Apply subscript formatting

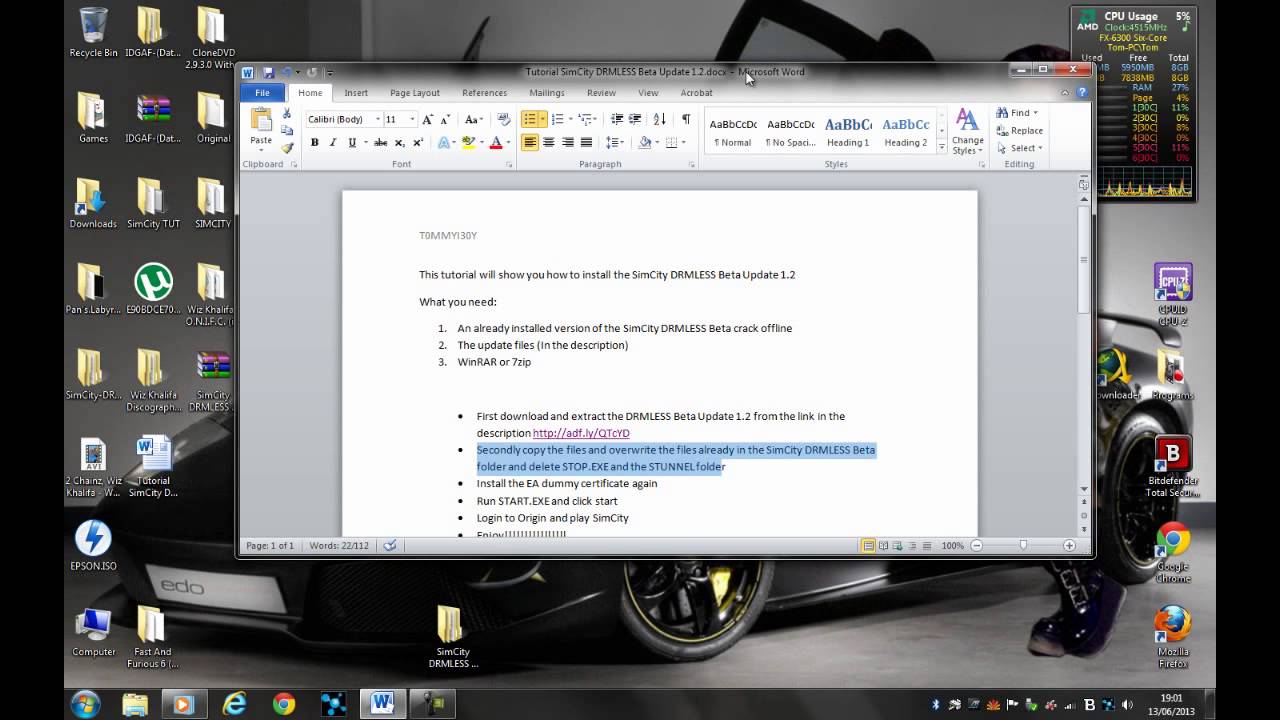[399, 143]
